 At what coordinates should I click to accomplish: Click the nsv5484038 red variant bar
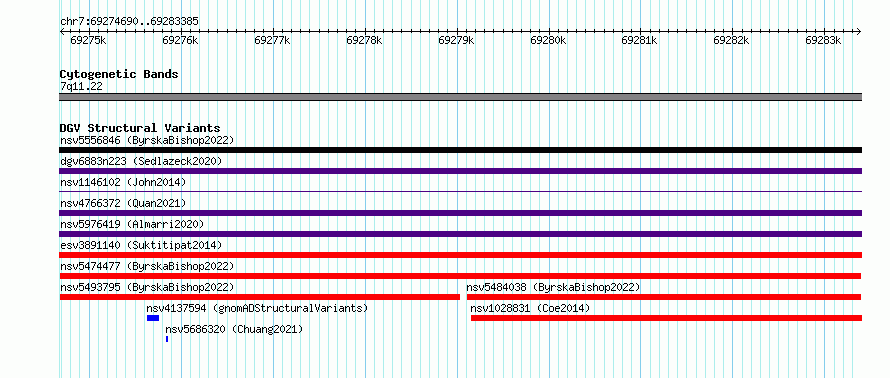(x=664, y=297)
